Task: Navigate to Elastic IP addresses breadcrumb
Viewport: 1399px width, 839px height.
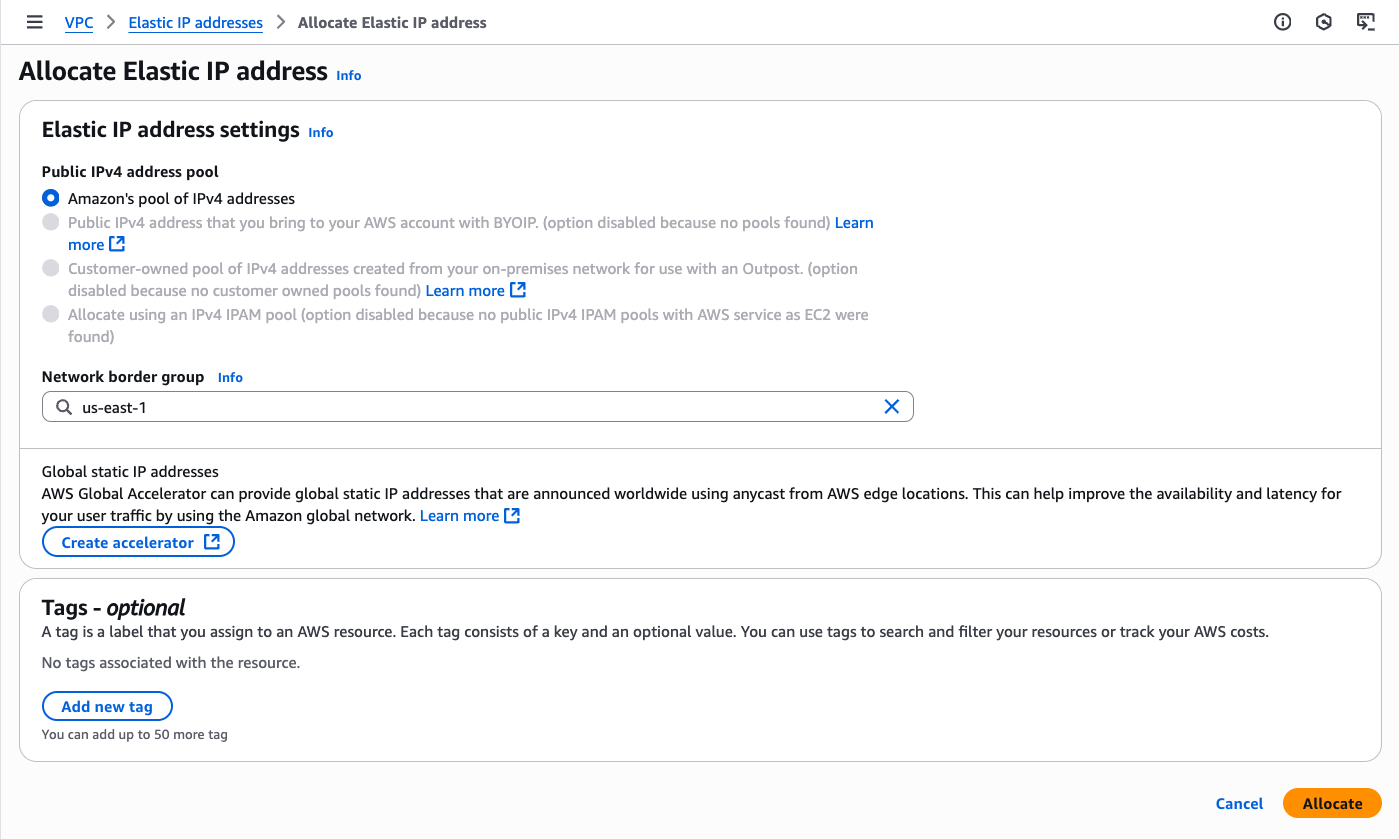Action: [196, 22]
